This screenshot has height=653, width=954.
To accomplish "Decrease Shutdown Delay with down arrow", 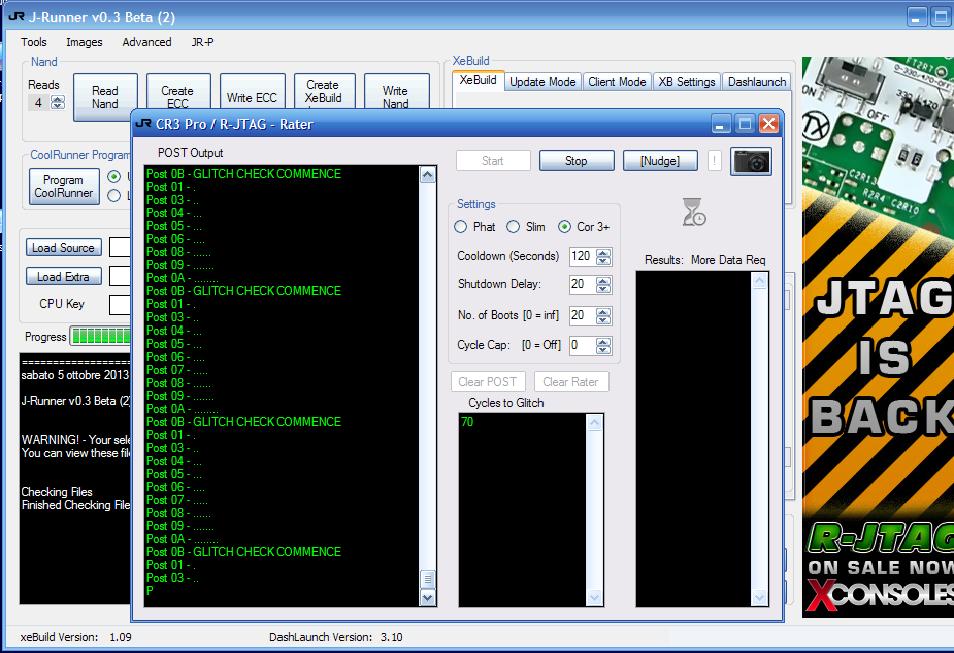I will pos(604,288).
